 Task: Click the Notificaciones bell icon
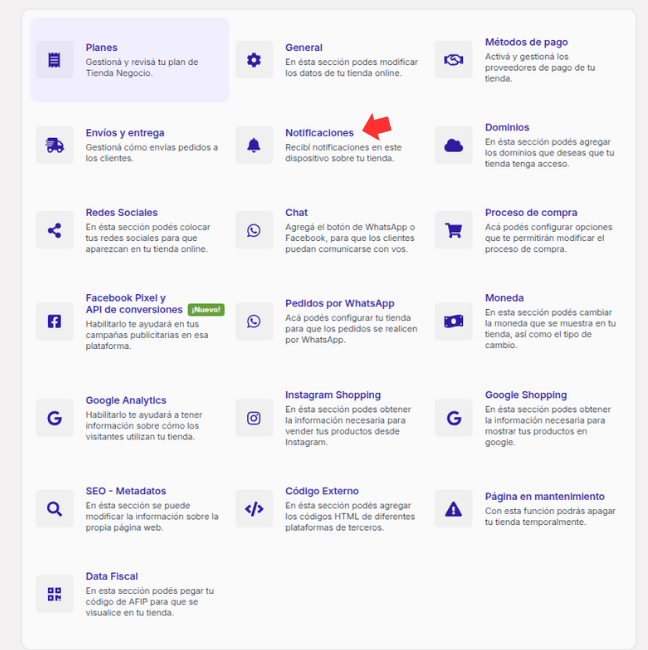[254, 145]
